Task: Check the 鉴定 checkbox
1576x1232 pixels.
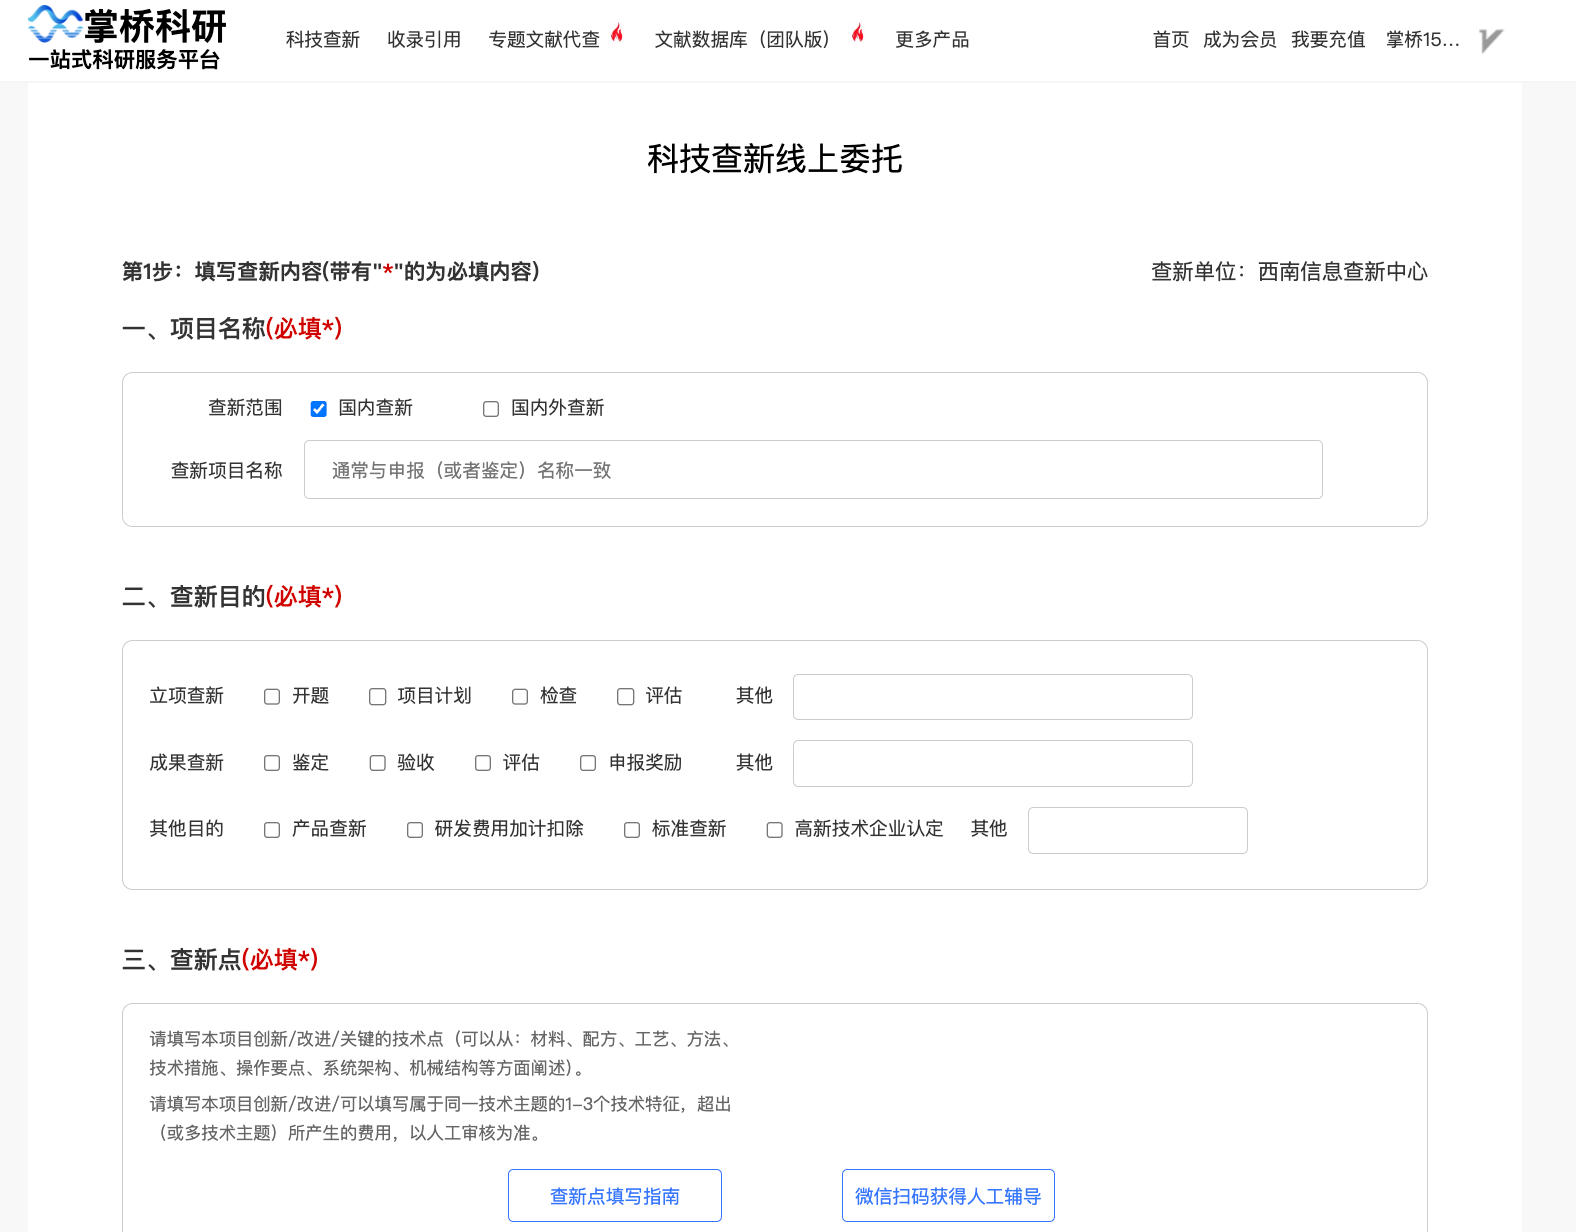Action: (x=272, y=763)
